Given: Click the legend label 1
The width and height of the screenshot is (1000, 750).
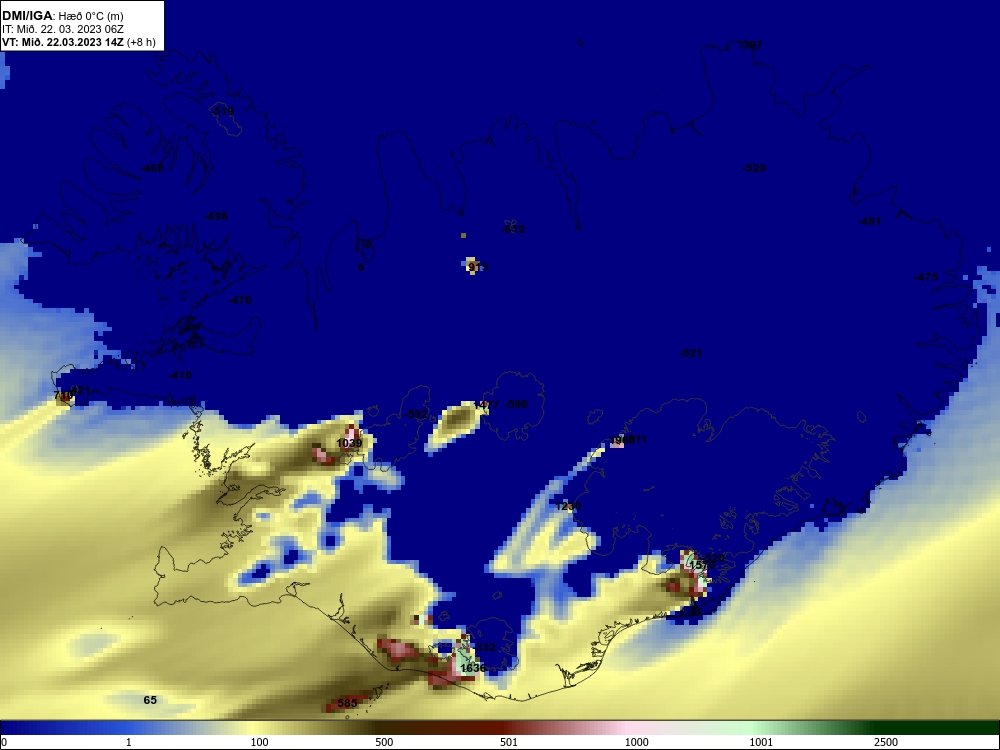Looking at the screenshot, I should coord(129,742).
